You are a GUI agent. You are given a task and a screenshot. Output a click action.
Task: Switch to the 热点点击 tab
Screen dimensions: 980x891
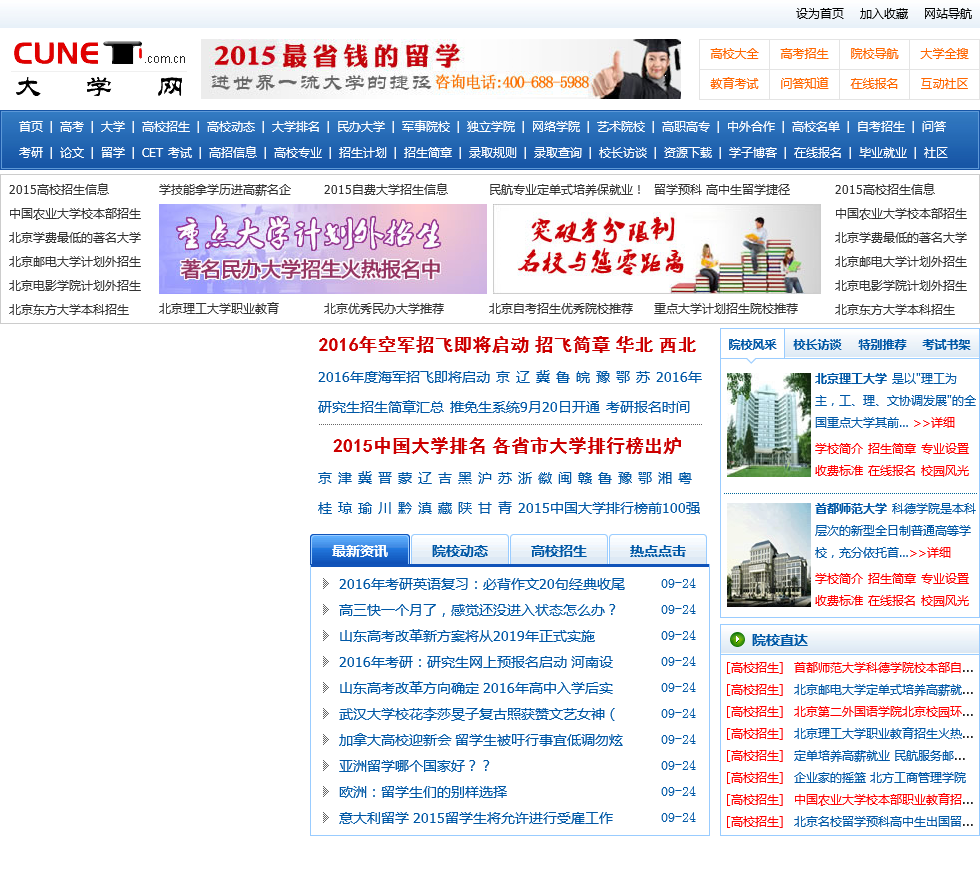[x=658, y=550]
